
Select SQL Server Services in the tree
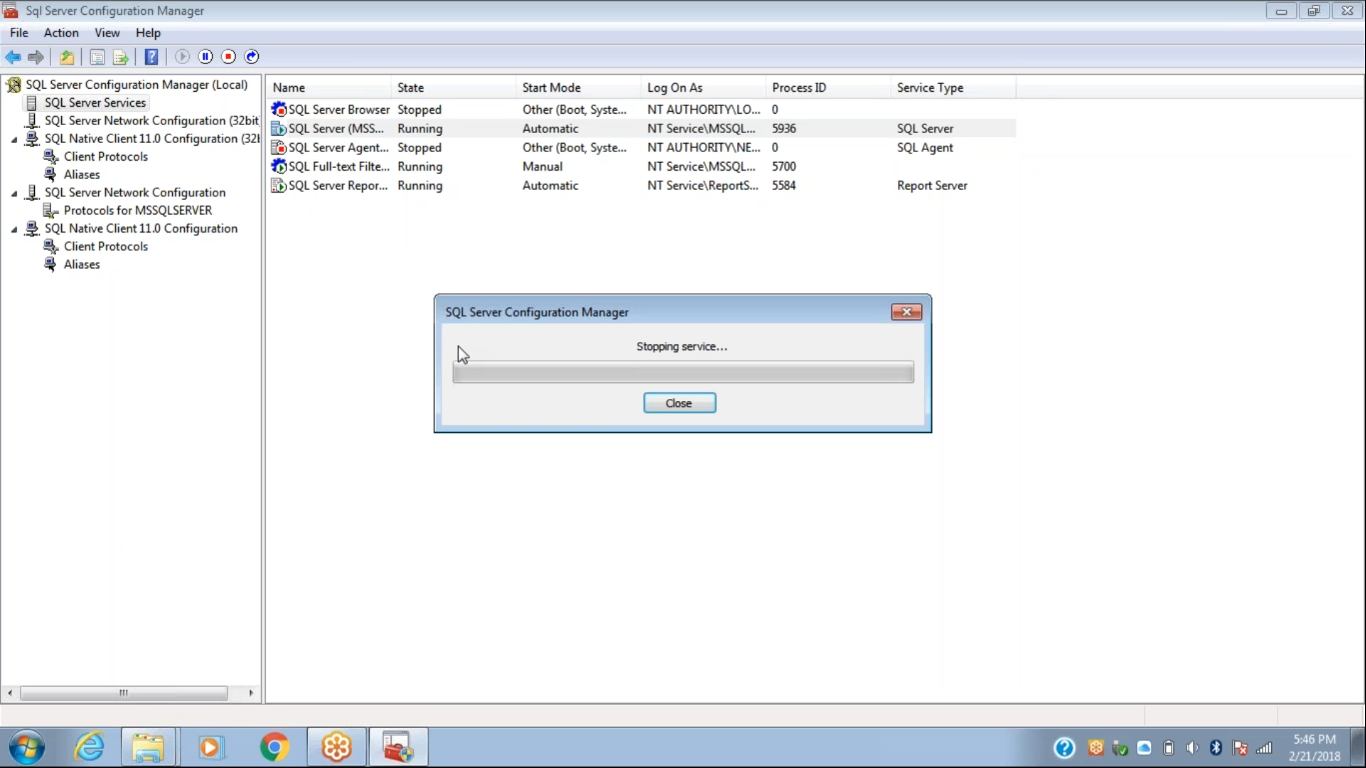pos(95,103)
